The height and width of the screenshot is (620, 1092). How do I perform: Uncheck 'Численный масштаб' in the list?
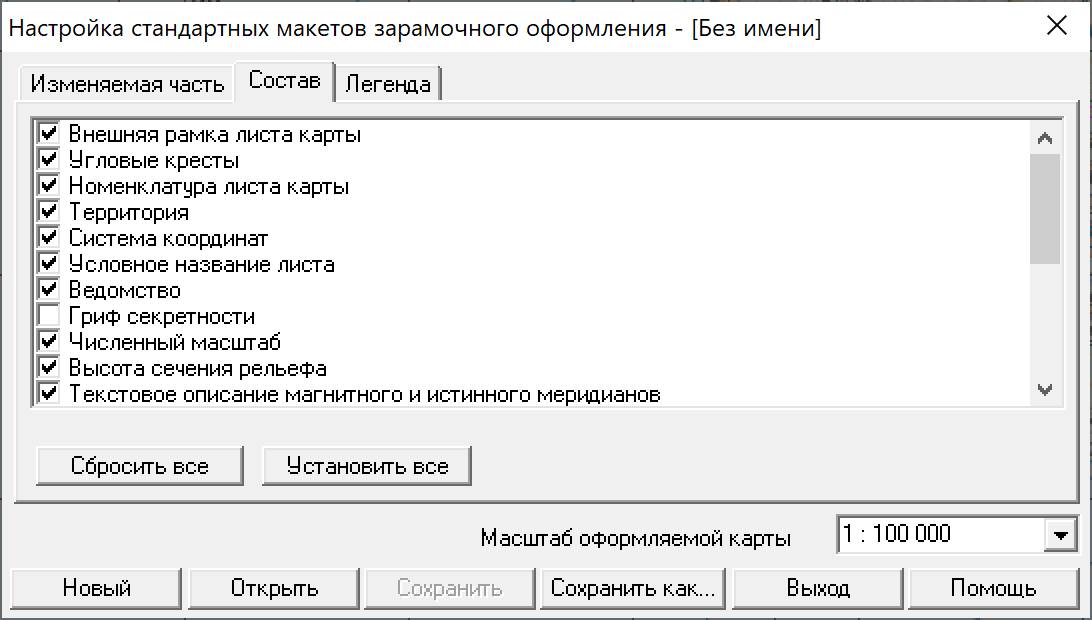tap(47, 342)
